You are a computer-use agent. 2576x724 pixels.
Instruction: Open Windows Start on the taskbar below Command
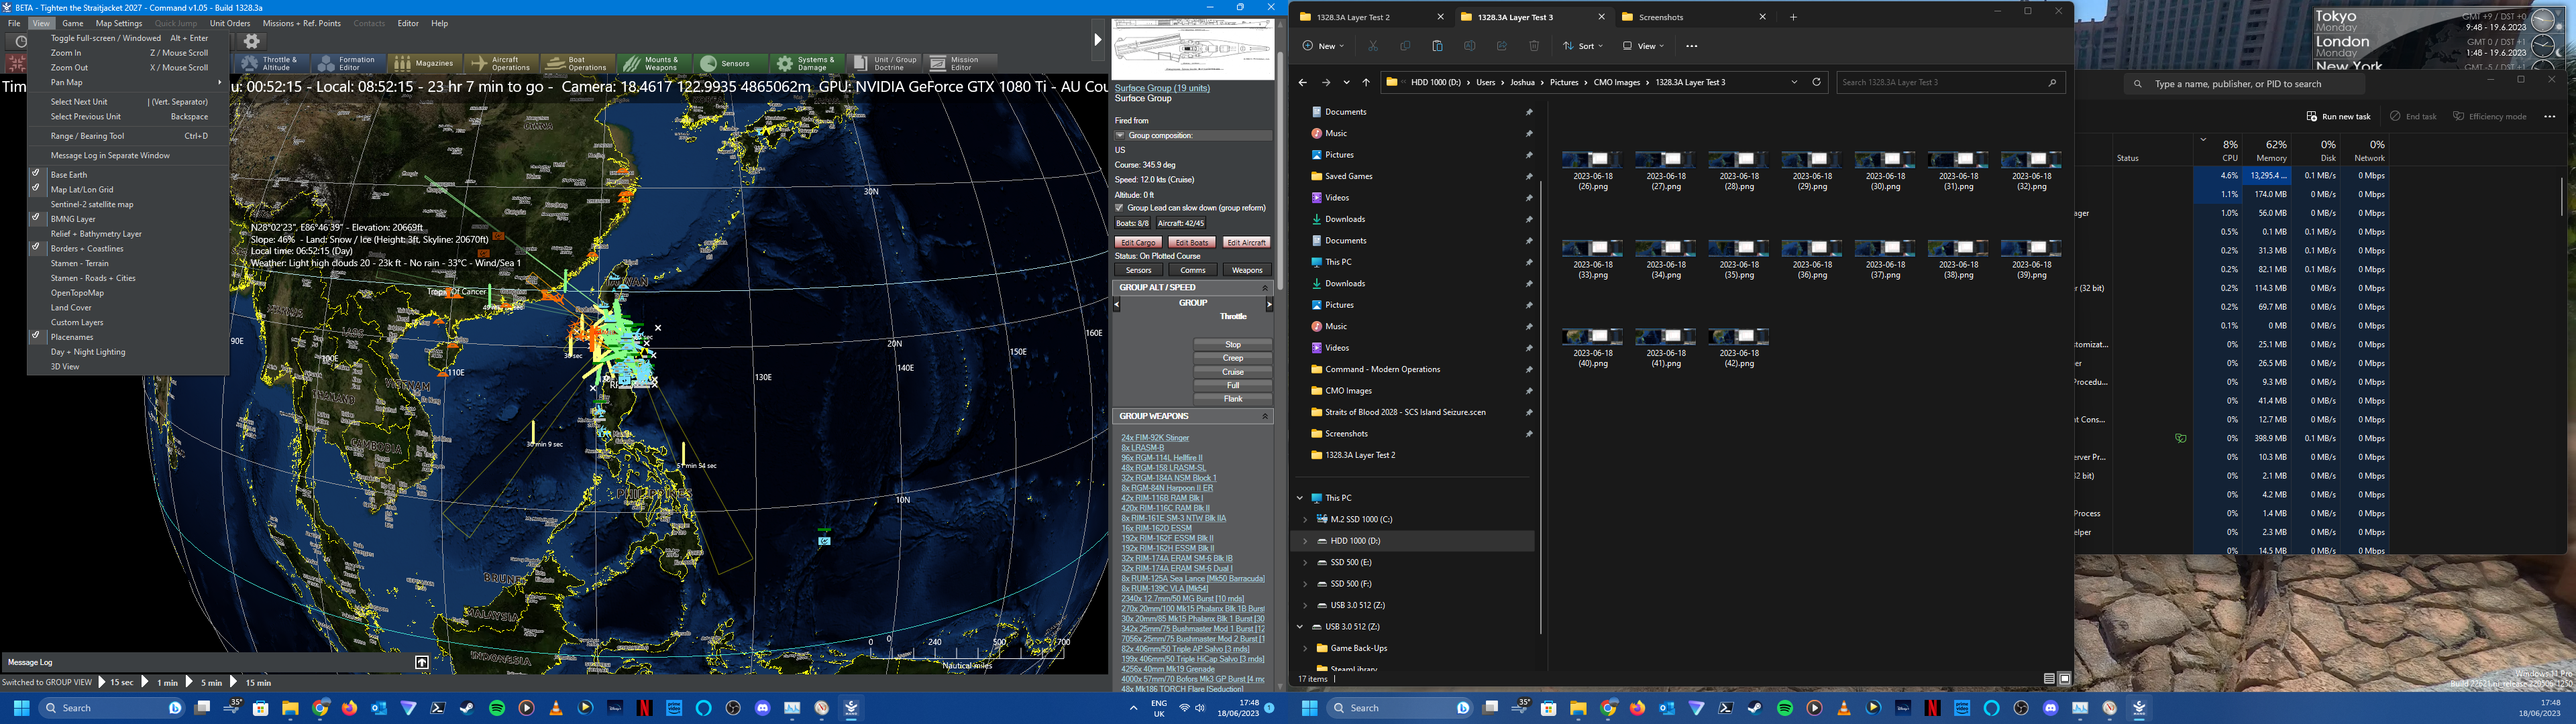(x=21, y=708)
